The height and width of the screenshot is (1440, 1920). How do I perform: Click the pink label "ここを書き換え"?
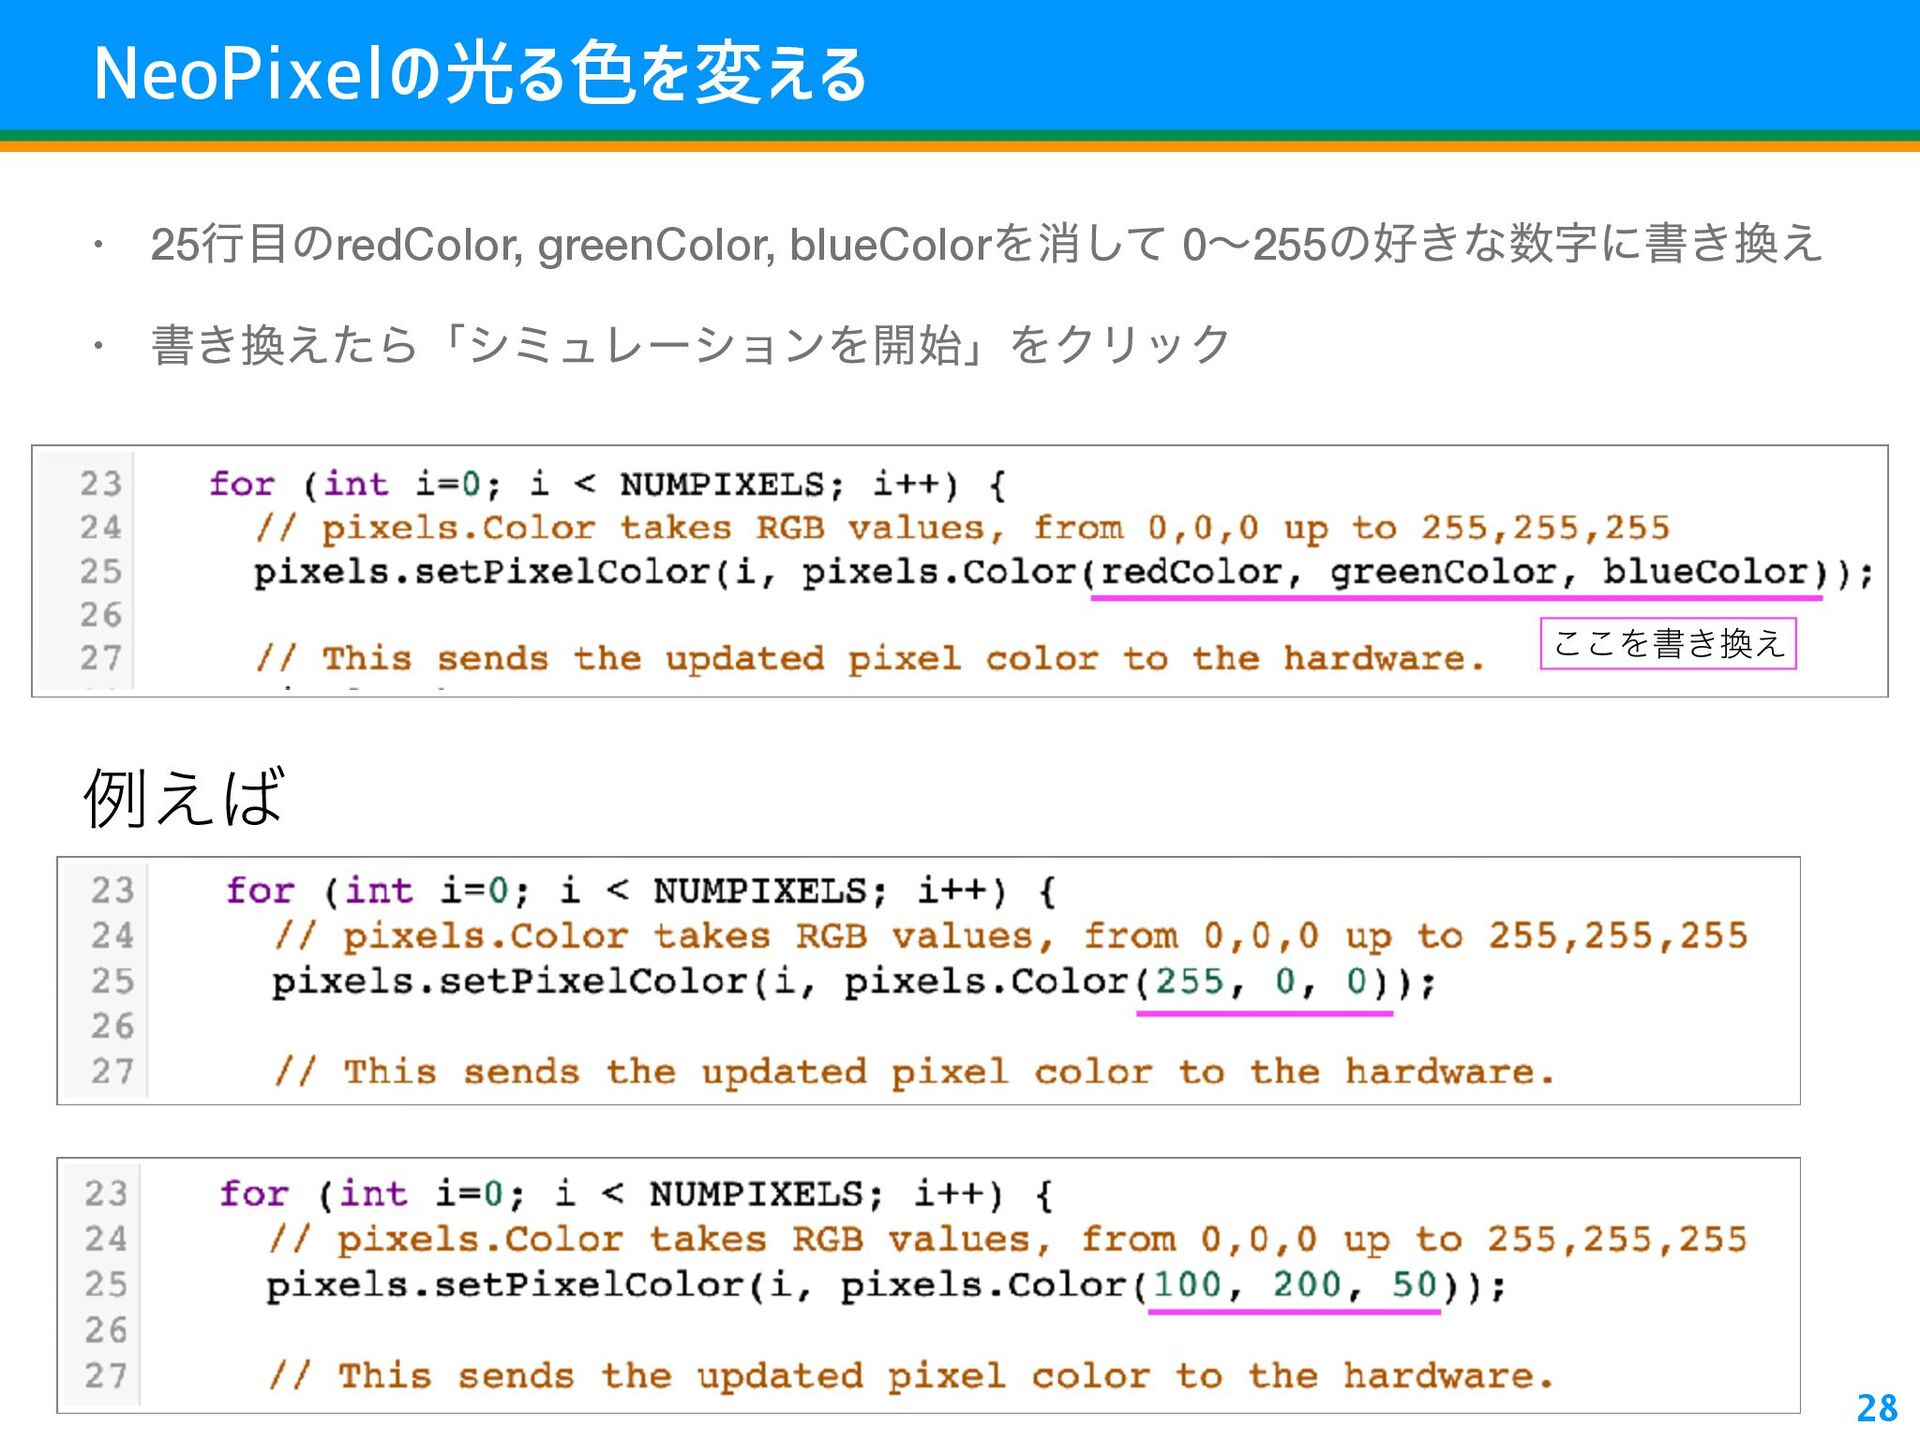pyautogui.click(x=1668, y=643)
